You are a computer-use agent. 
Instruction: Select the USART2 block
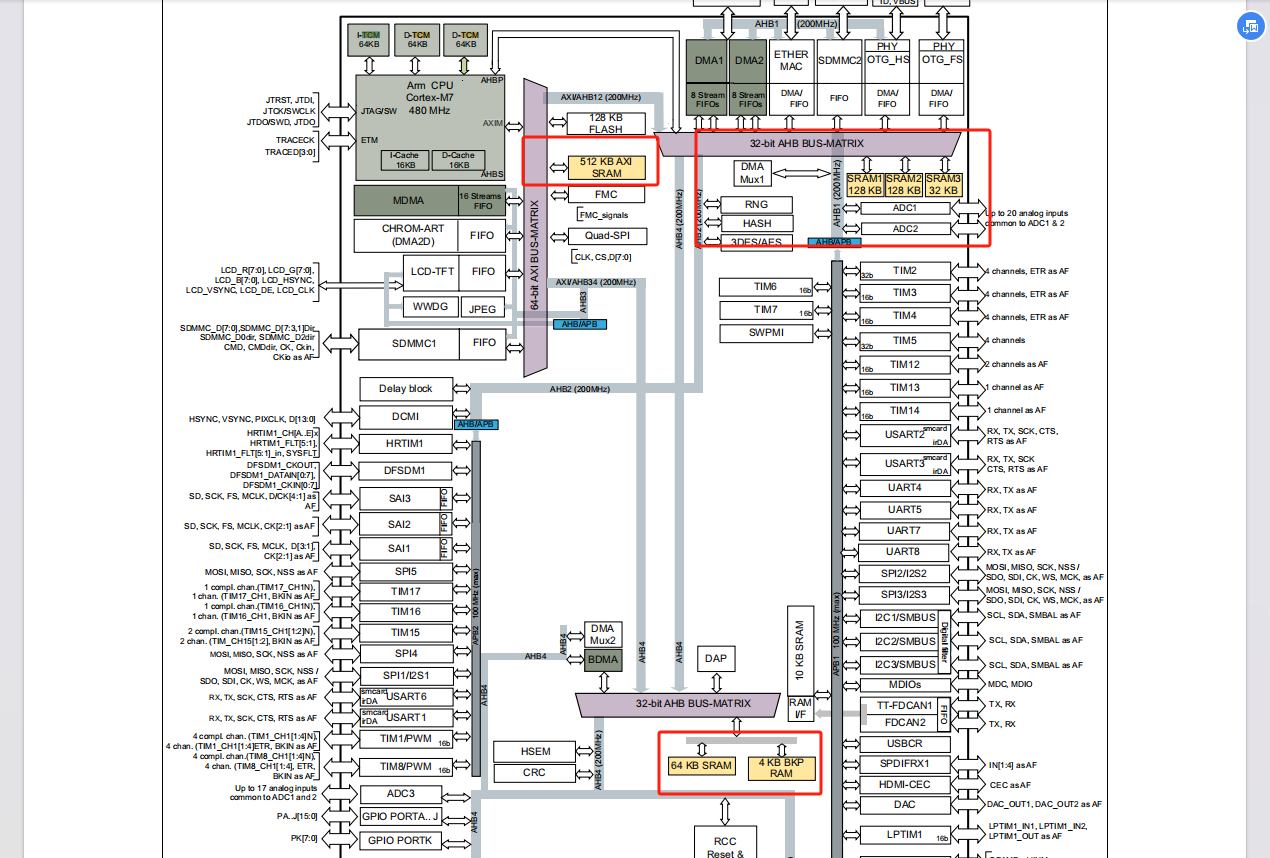905,435
